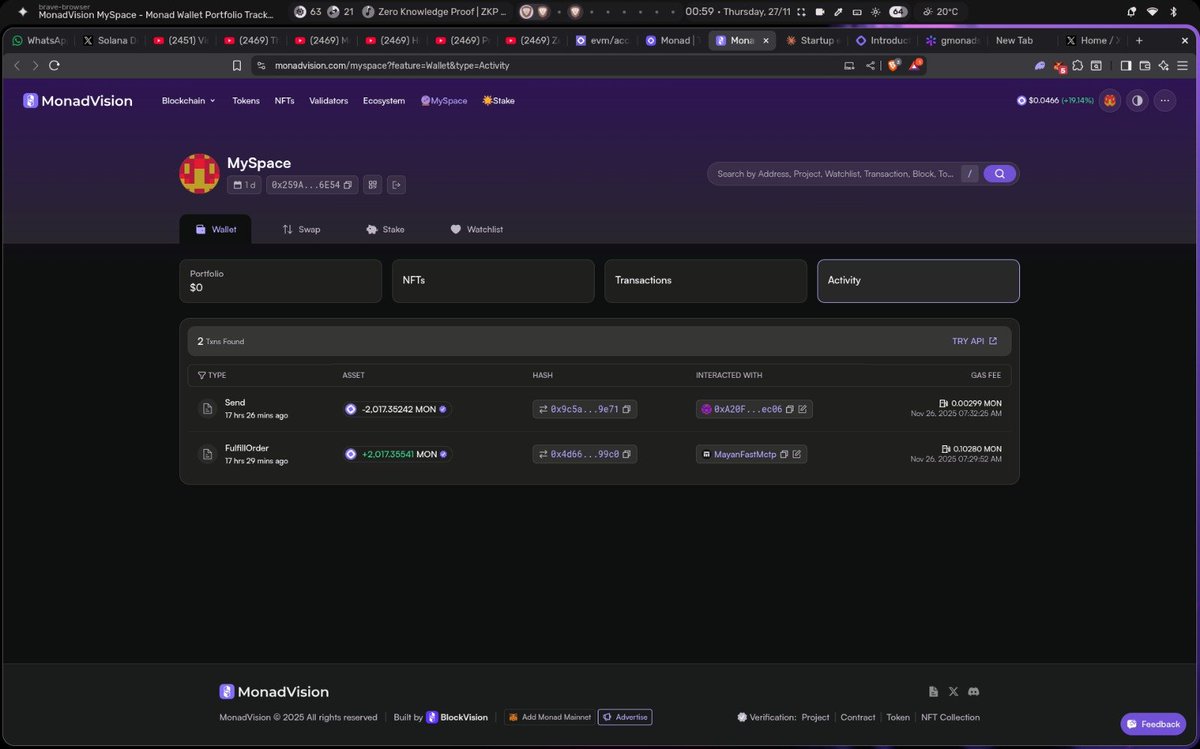Image resolution: width=1200 pixels, height=749 pixels.
Task: Open the footer docs page icon
Action: [x=933, y=691]
